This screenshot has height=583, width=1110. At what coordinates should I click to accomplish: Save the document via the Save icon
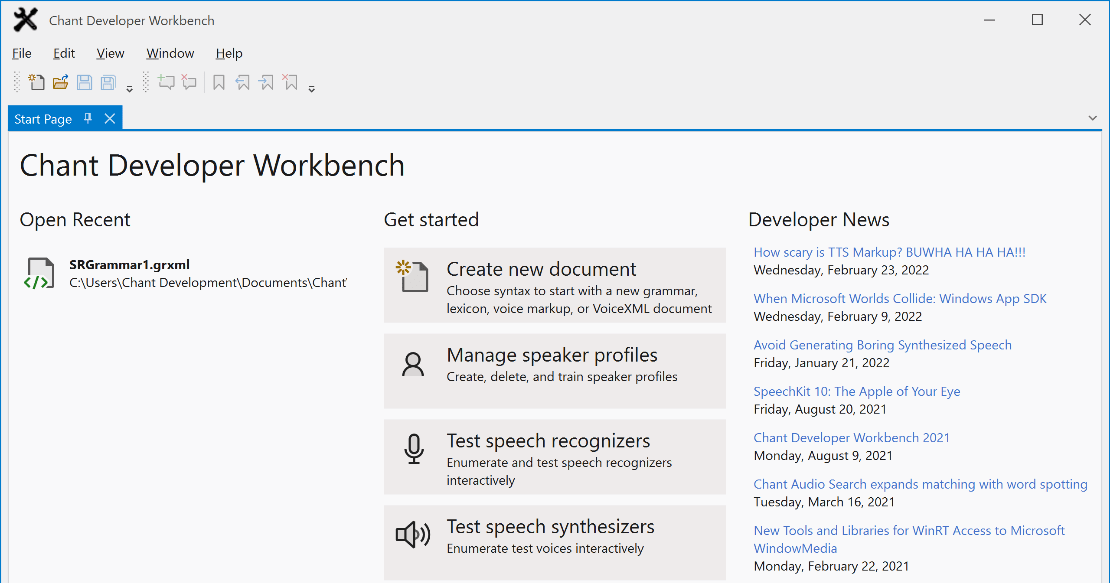tap(84, 82)
